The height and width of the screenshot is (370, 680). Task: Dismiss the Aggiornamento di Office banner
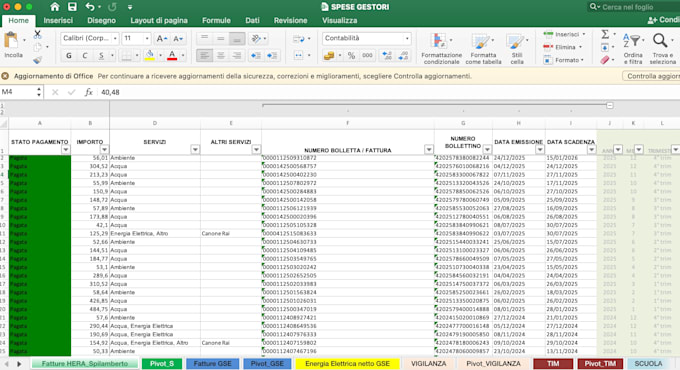tap(5, 76)
